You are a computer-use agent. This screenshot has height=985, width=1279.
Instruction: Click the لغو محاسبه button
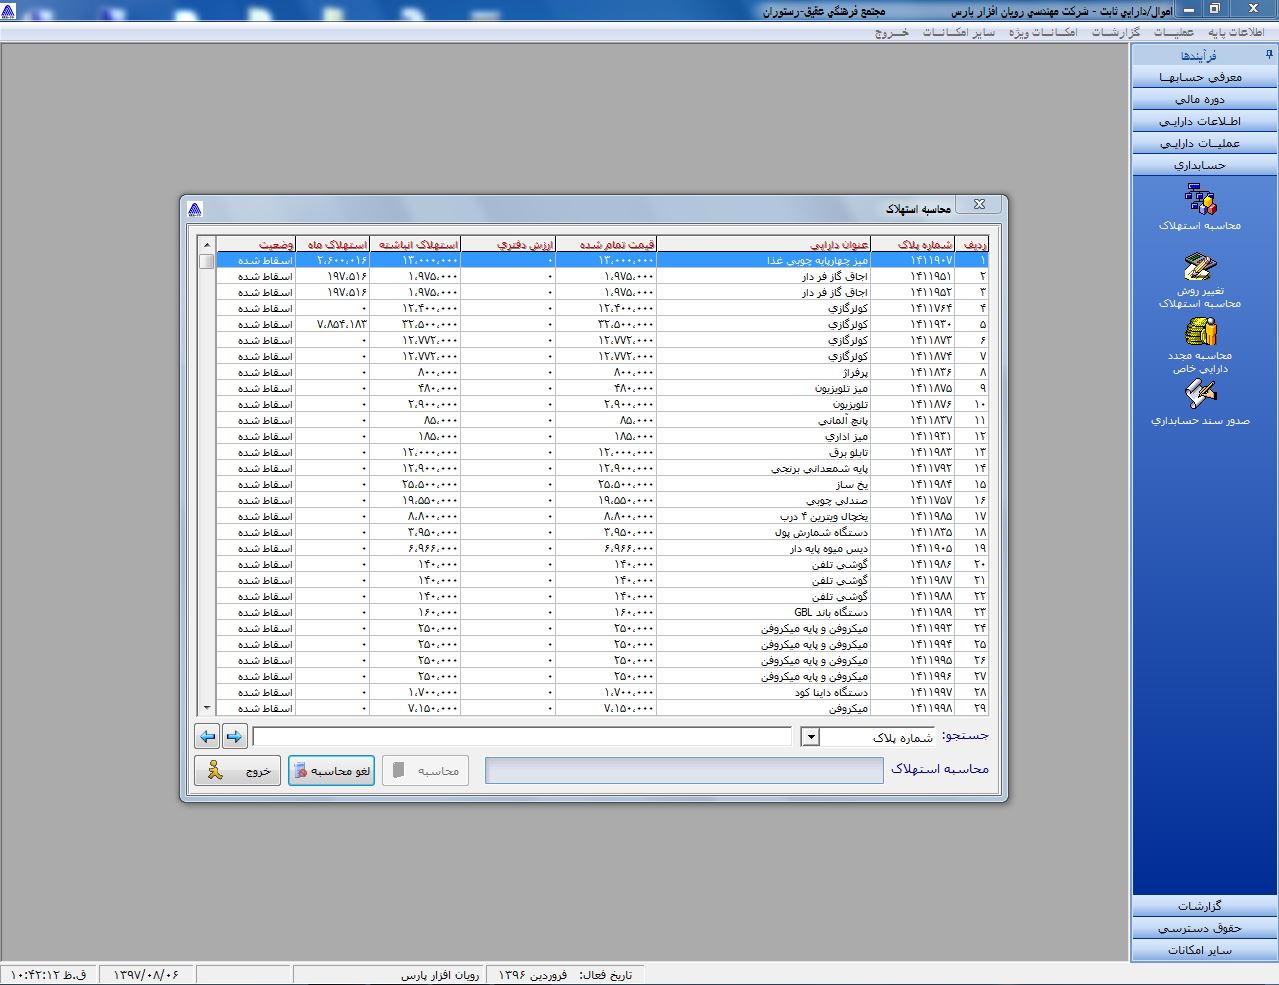pos(331,770)
